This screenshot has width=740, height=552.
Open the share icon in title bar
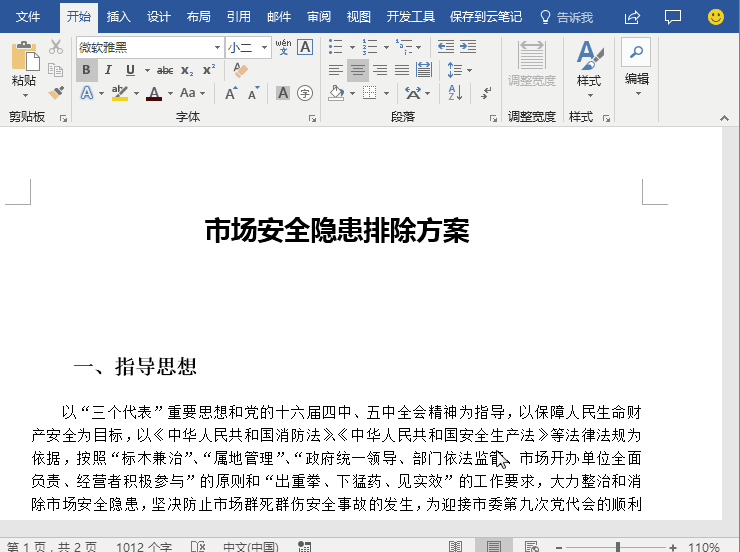[632, 17]
